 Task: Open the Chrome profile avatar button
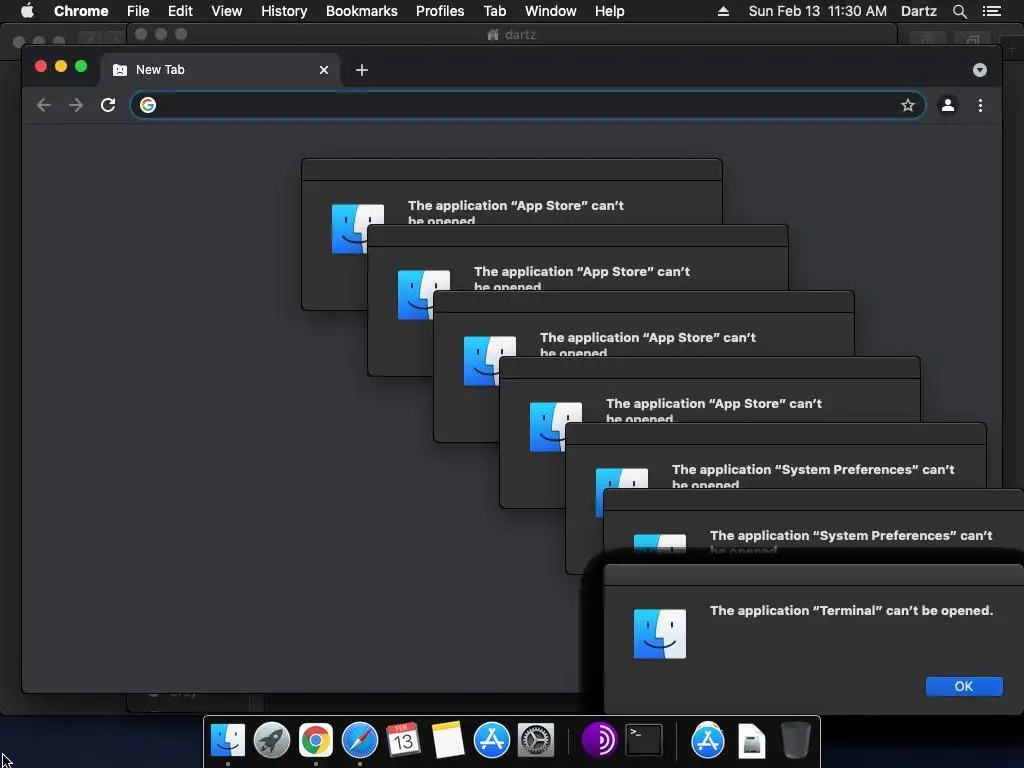point(948,105)
